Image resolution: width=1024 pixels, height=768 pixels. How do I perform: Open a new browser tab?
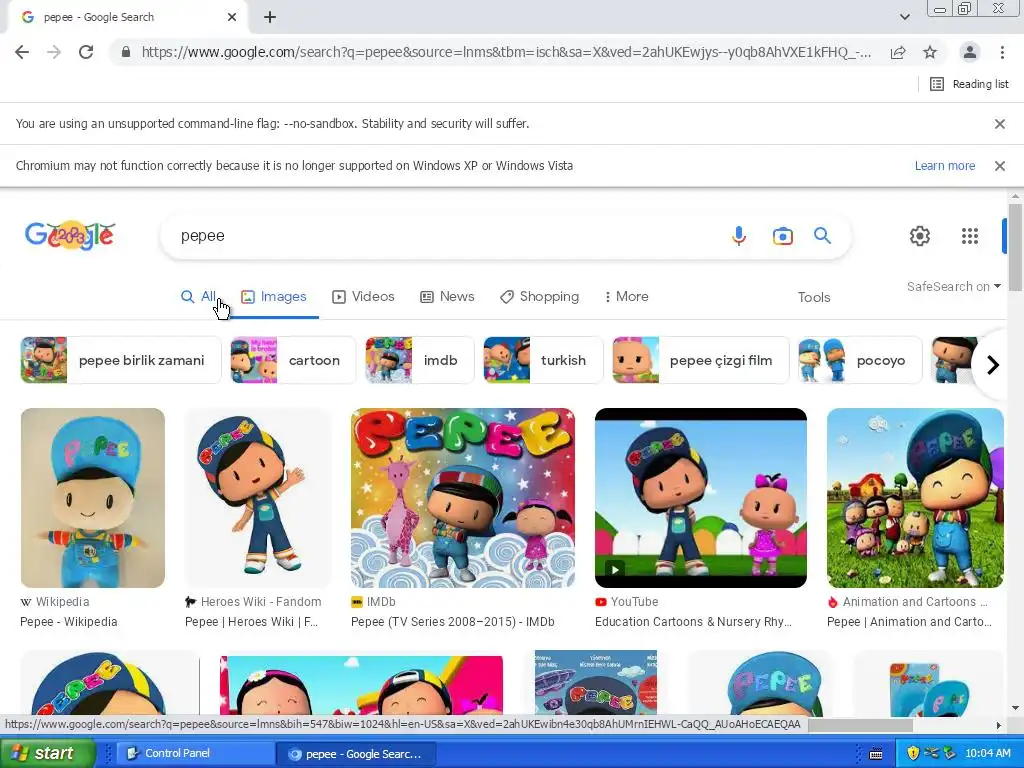coord(270,17)
